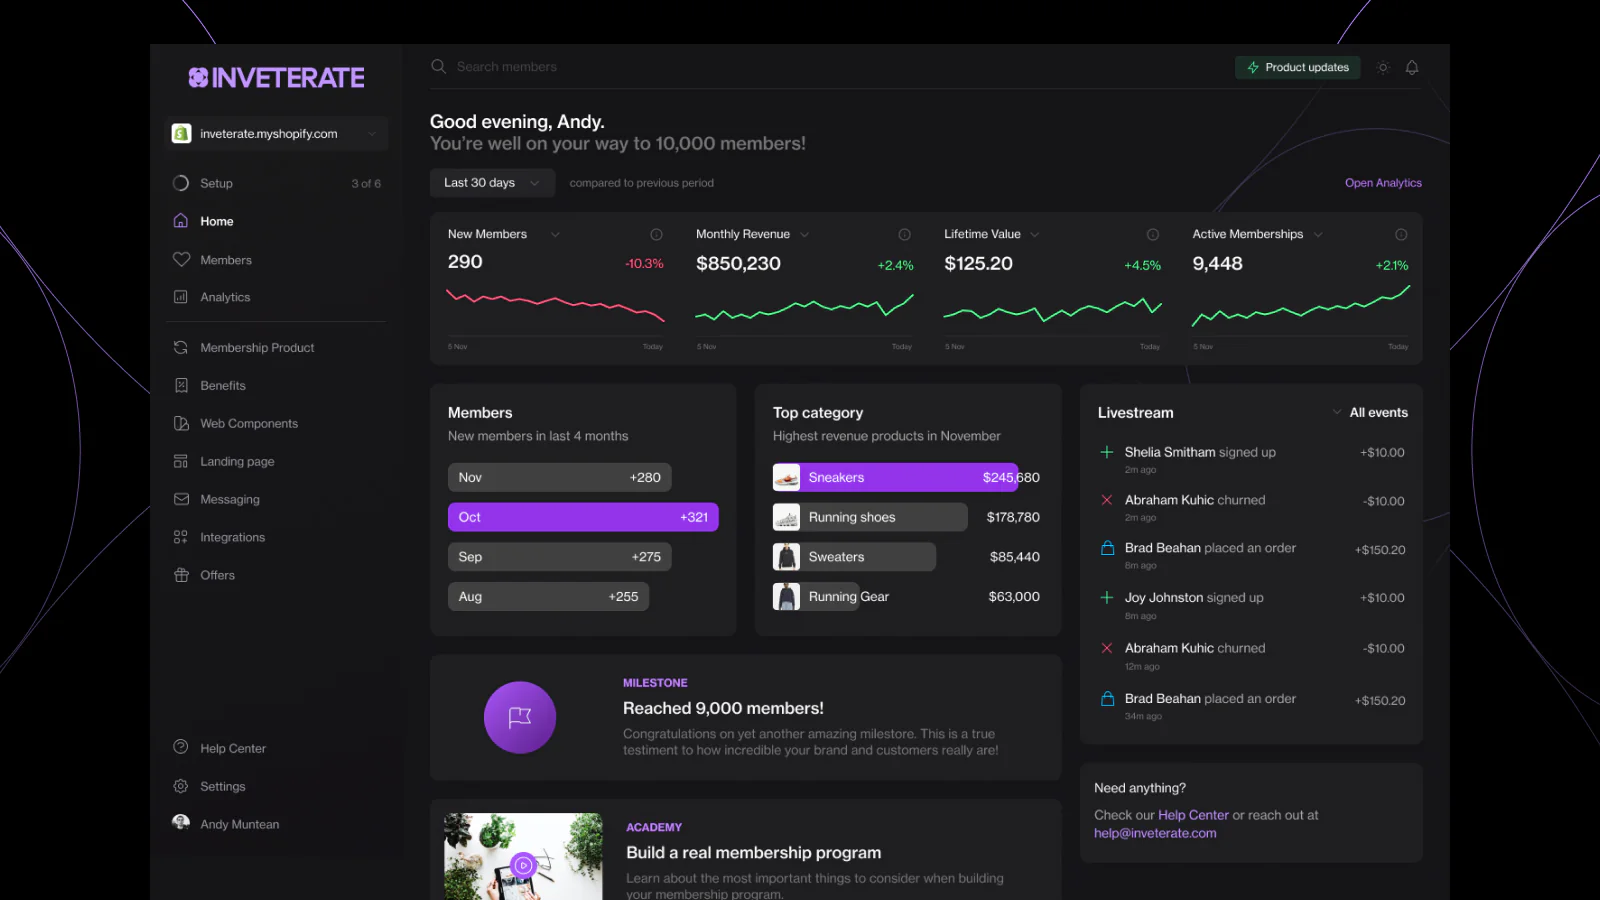The width and height of the screenshot is (1600, 900).
Task: Click the Web Components icon
Action: (181, 423)
